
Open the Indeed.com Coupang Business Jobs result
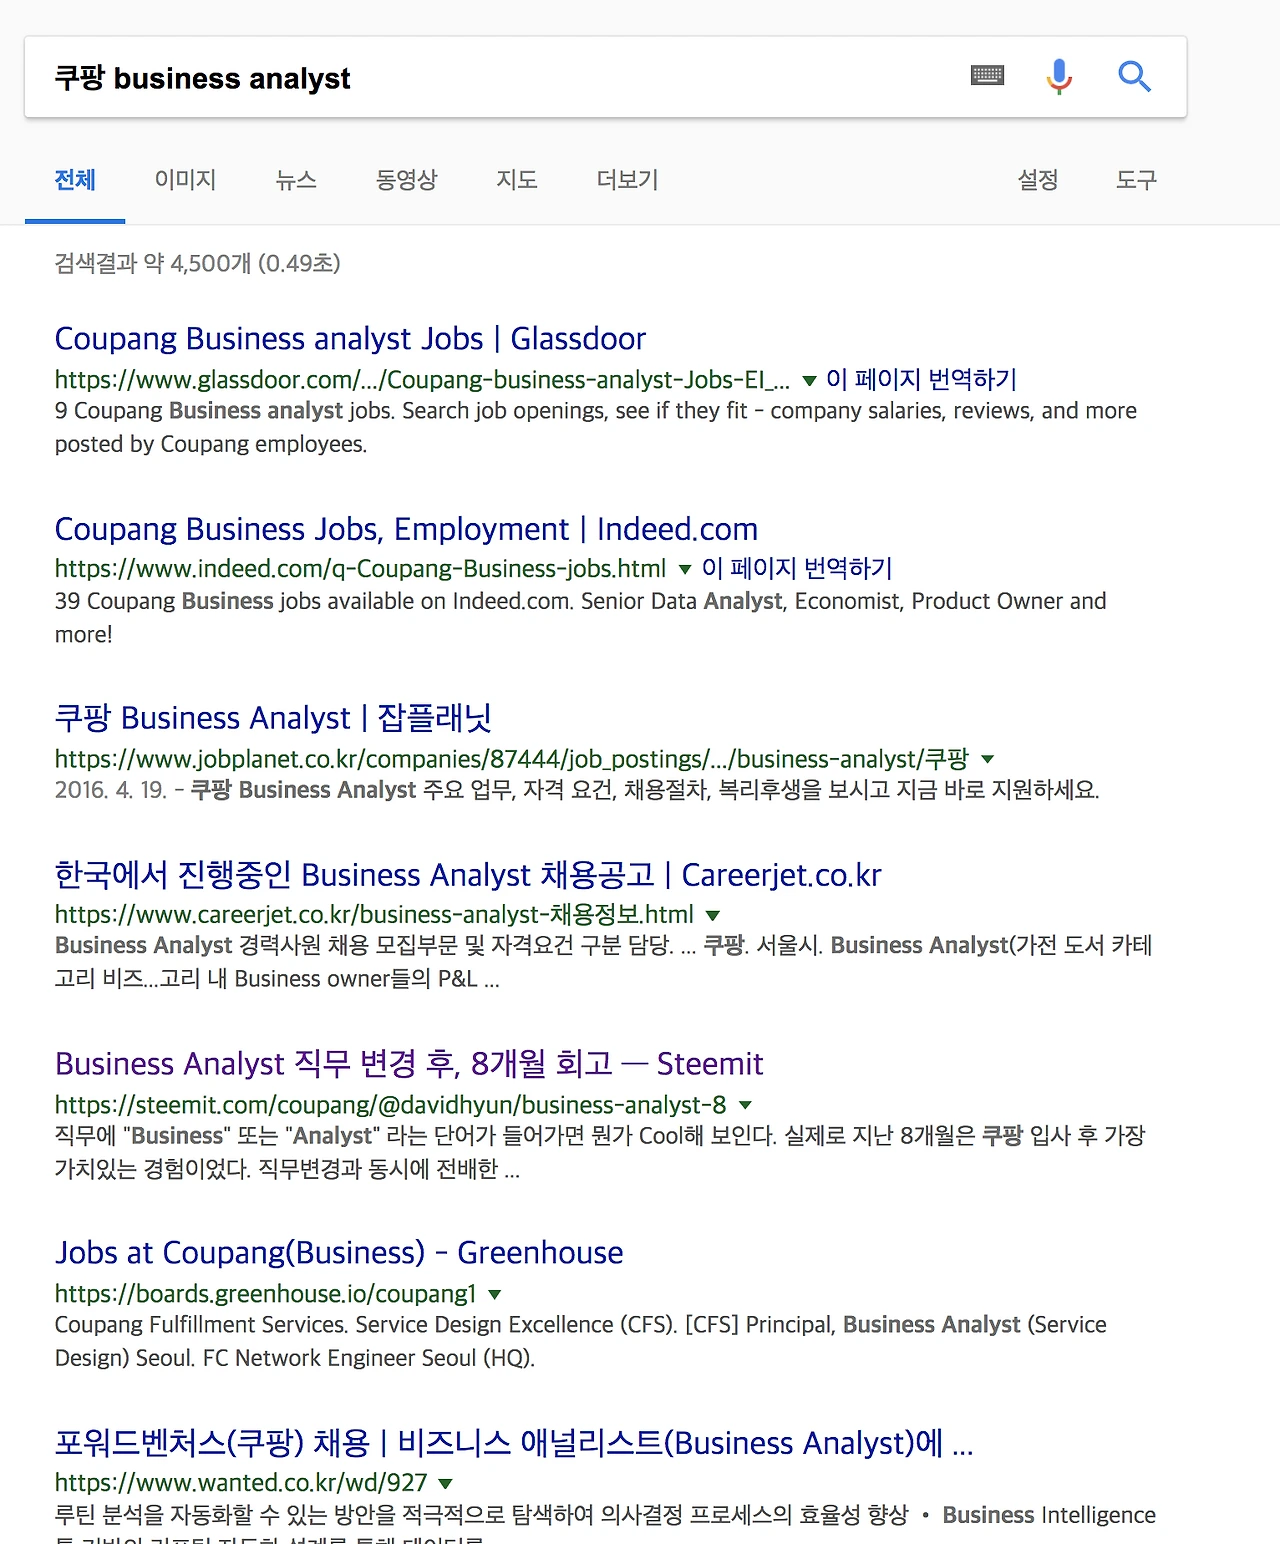(406, 529)
